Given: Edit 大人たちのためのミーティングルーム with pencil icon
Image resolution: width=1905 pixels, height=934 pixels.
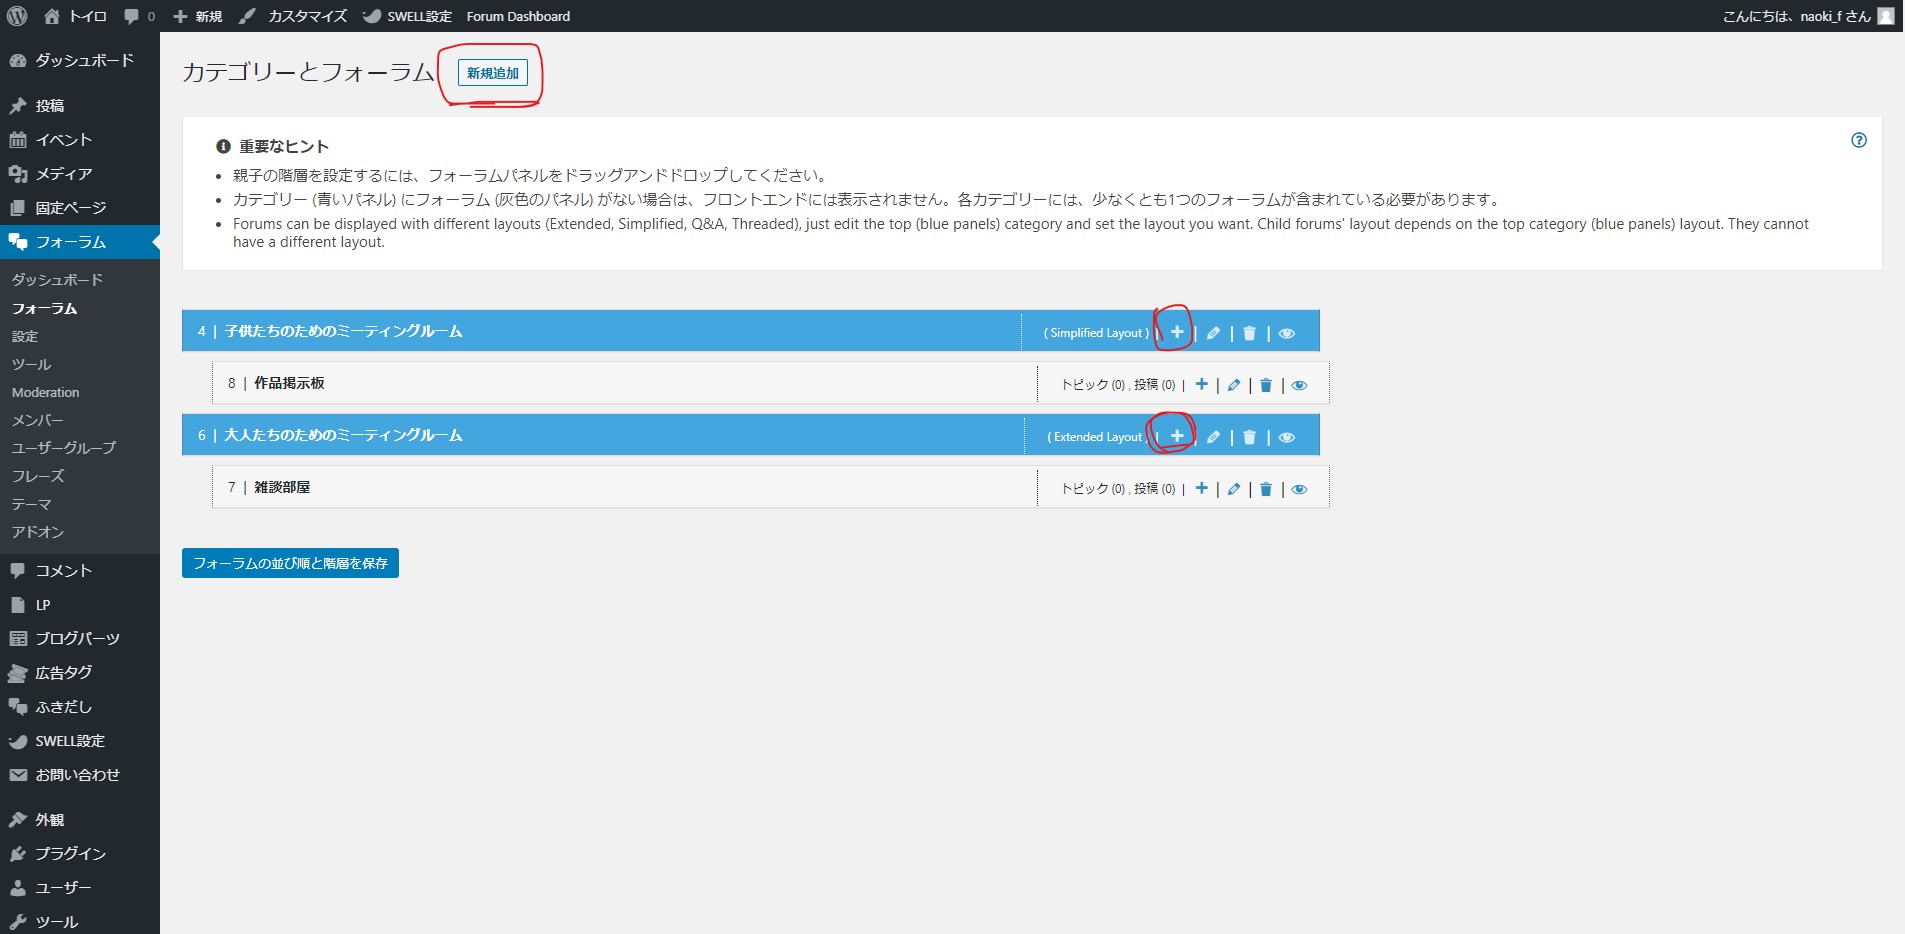Looking at the screenshot, I should click(x=1213, y=437).
